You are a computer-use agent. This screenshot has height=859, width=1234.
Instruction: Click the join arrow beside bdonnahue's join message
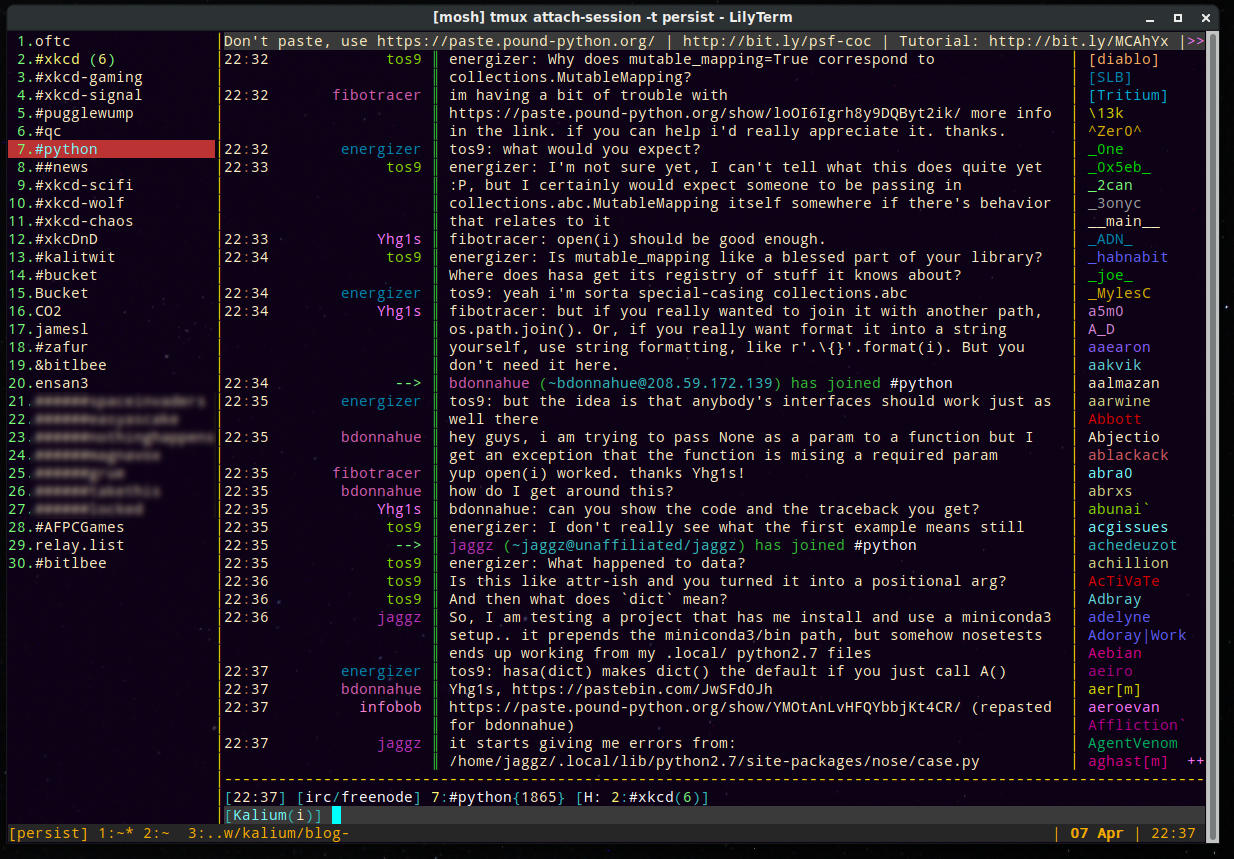(408, 383)
